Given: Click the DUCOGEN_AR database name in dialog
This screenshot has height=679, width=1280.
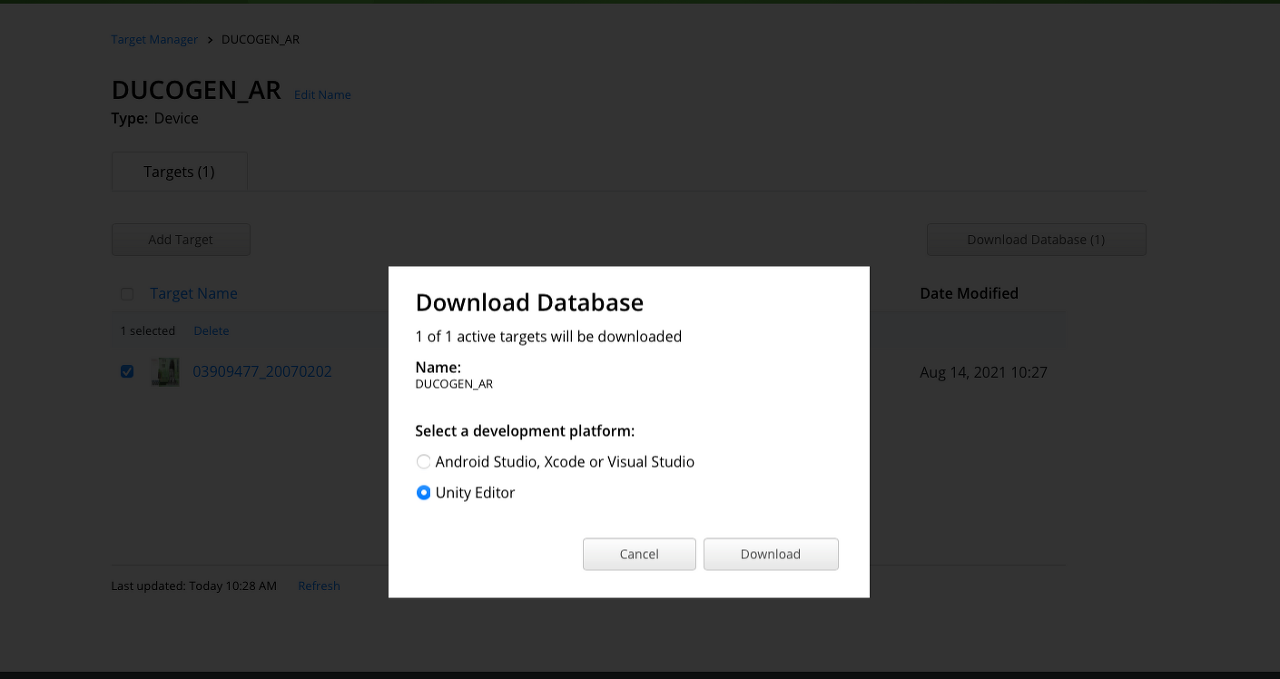Looking at the screenshot, I should coord(454,384).
